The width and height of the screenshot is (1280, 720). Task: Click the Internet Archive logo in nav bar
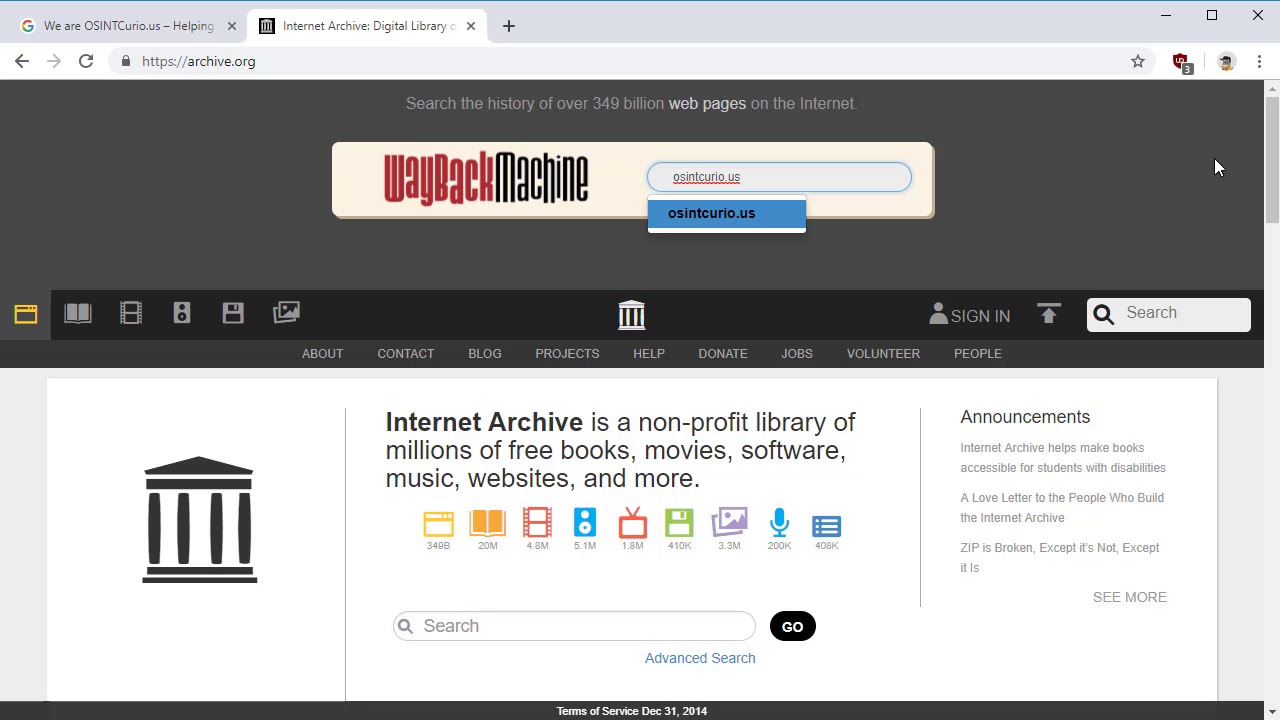click(x=632, y=315)
